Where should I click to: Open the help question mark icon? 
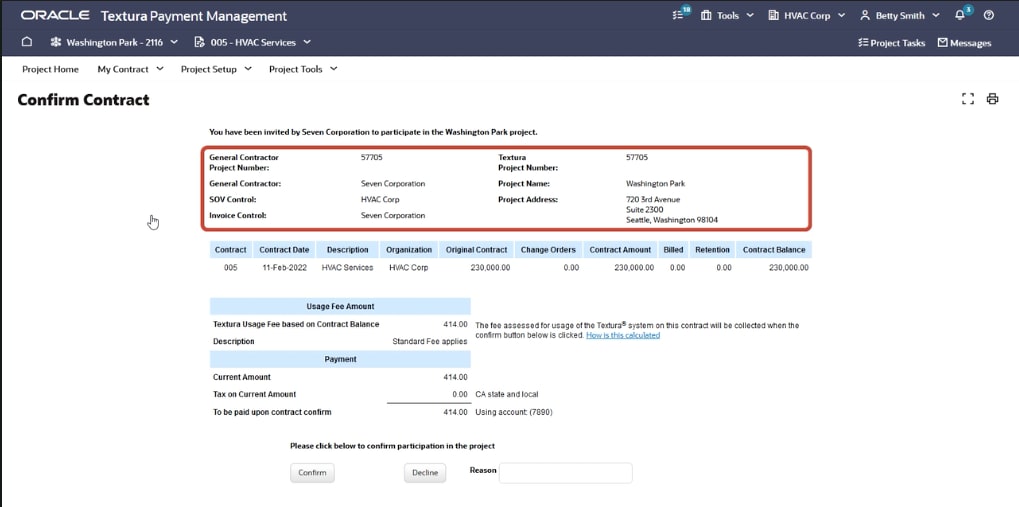[989, 15]
